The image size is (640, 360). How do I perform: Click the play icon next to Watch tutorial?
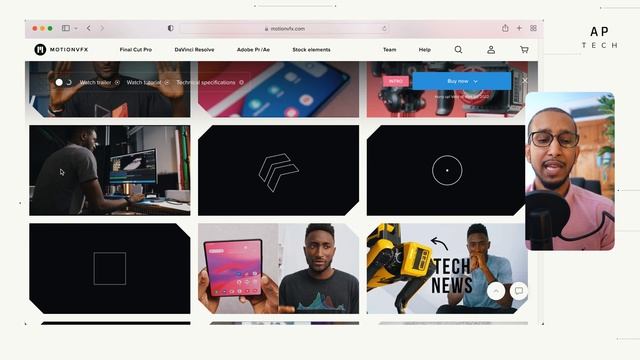[167, 82]
